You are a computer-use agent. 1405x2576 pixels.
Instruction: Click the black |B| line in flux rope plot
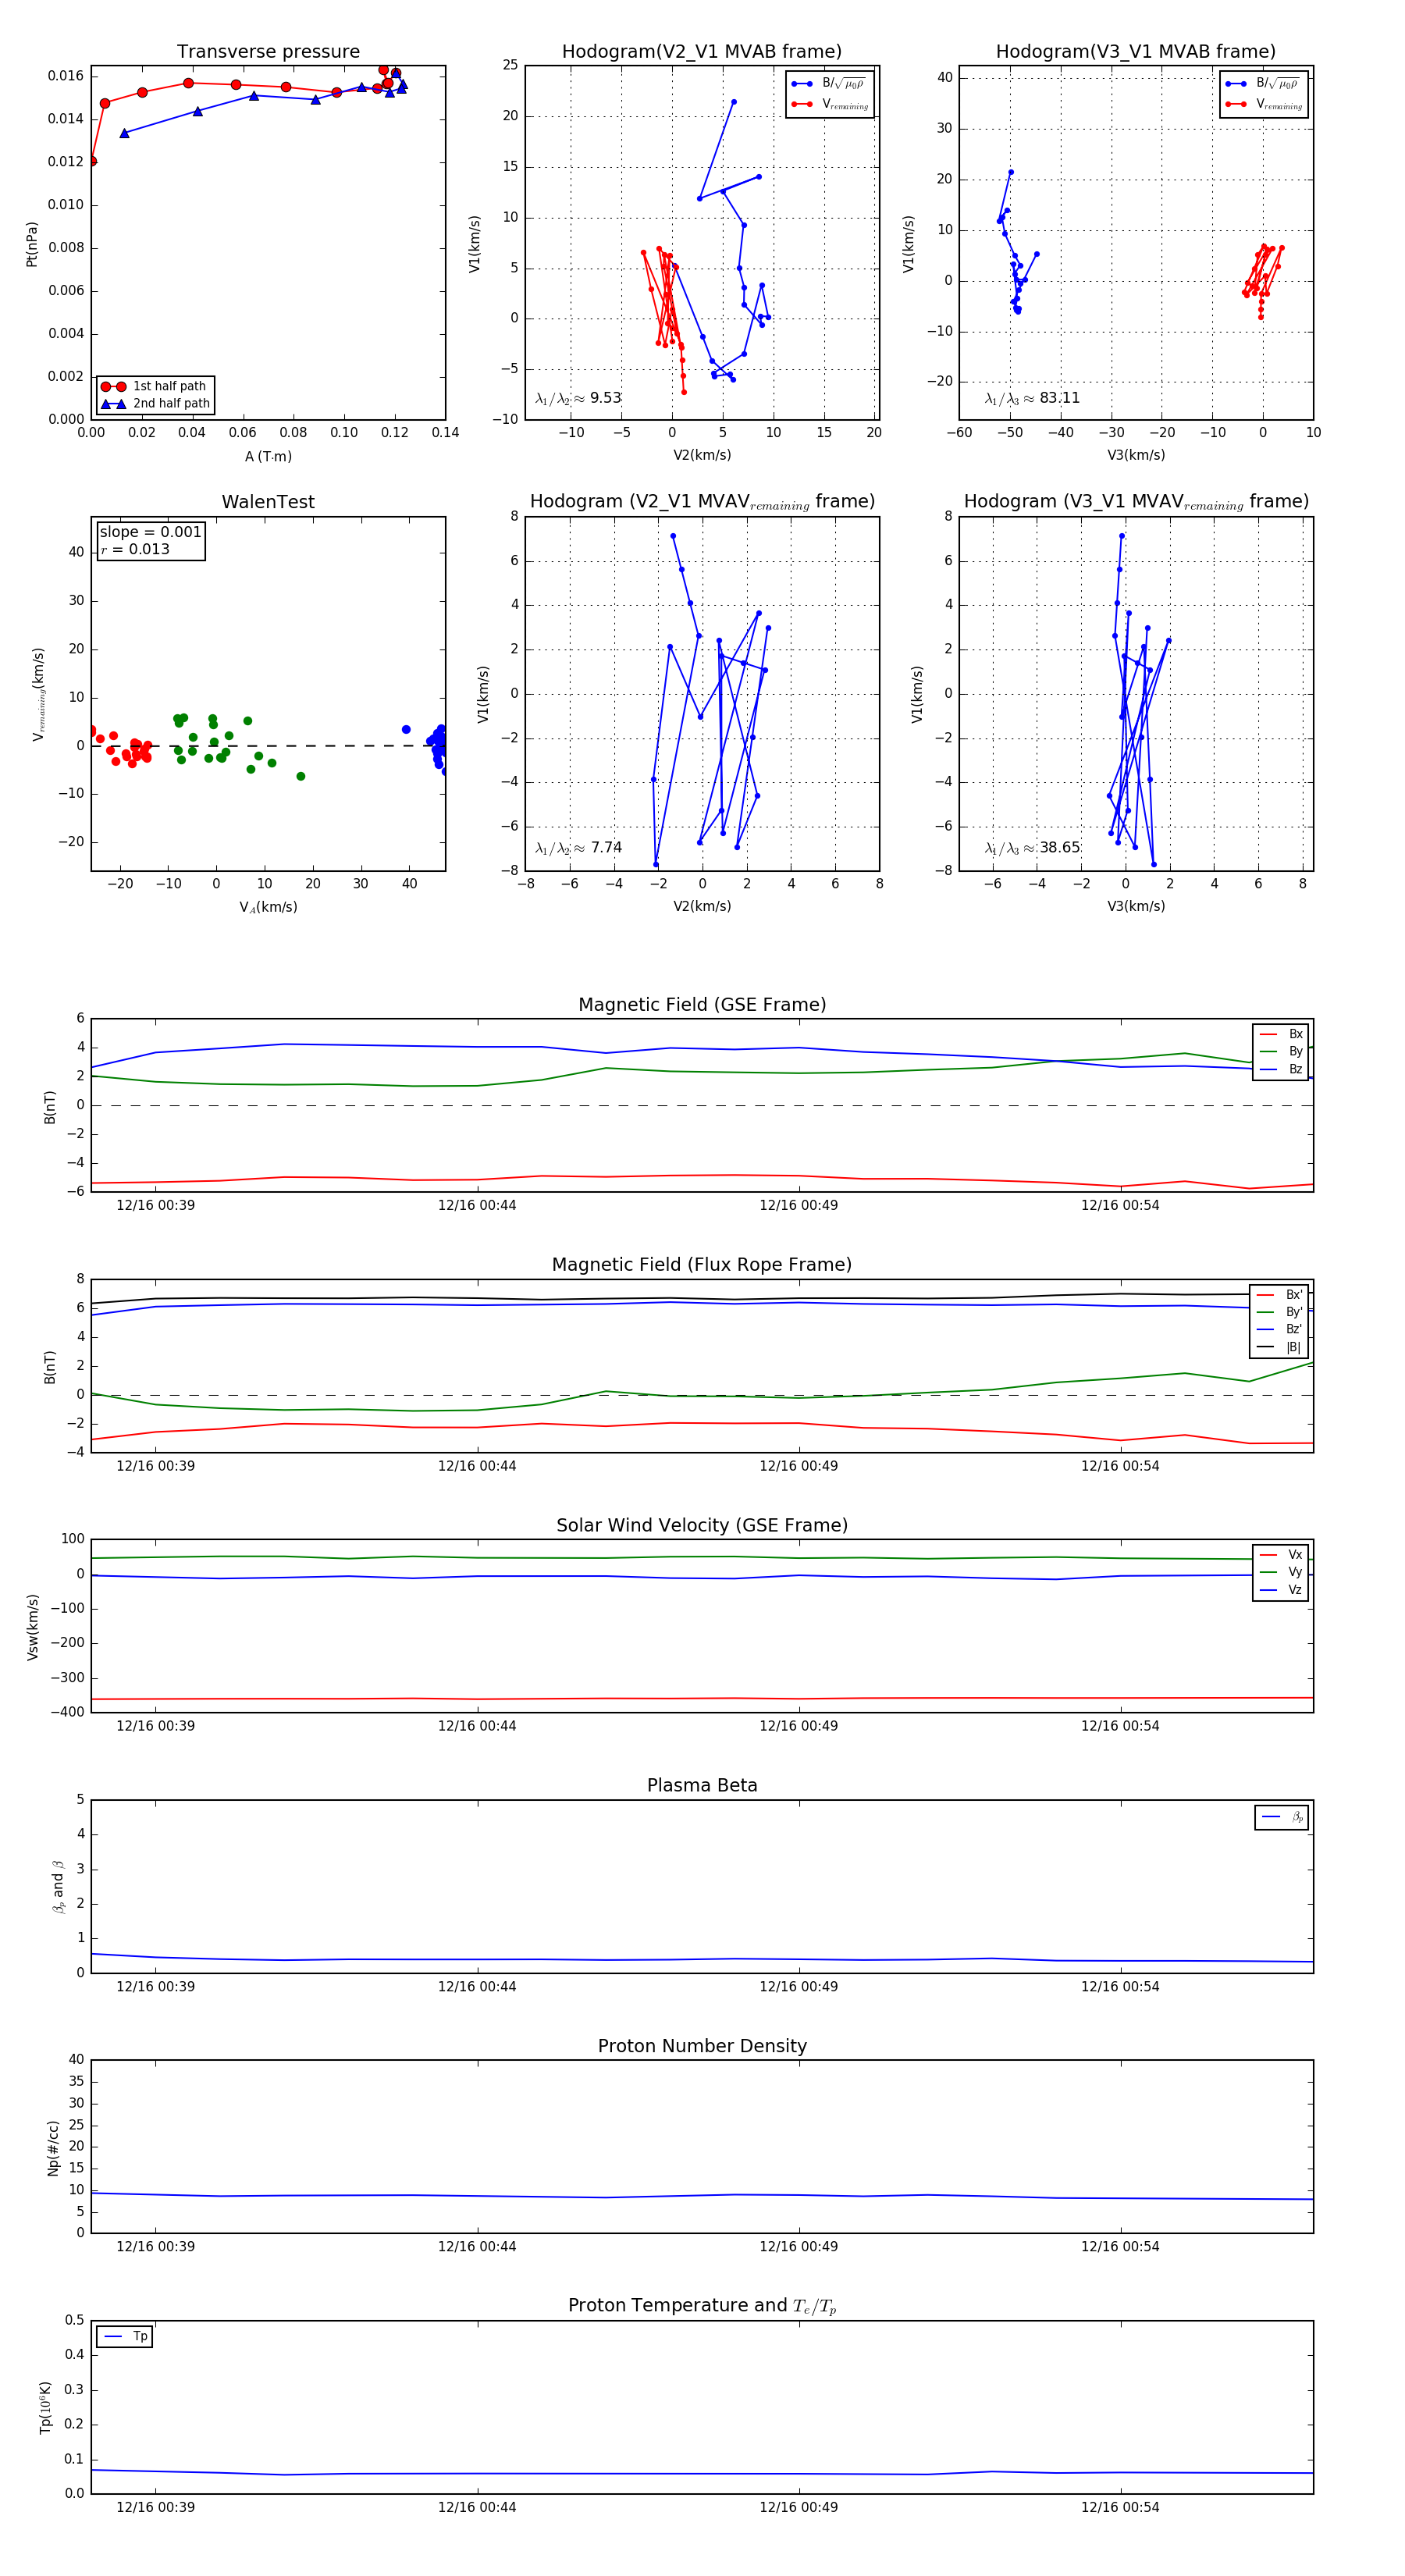pyautogui.click(x=702, y=1298)
